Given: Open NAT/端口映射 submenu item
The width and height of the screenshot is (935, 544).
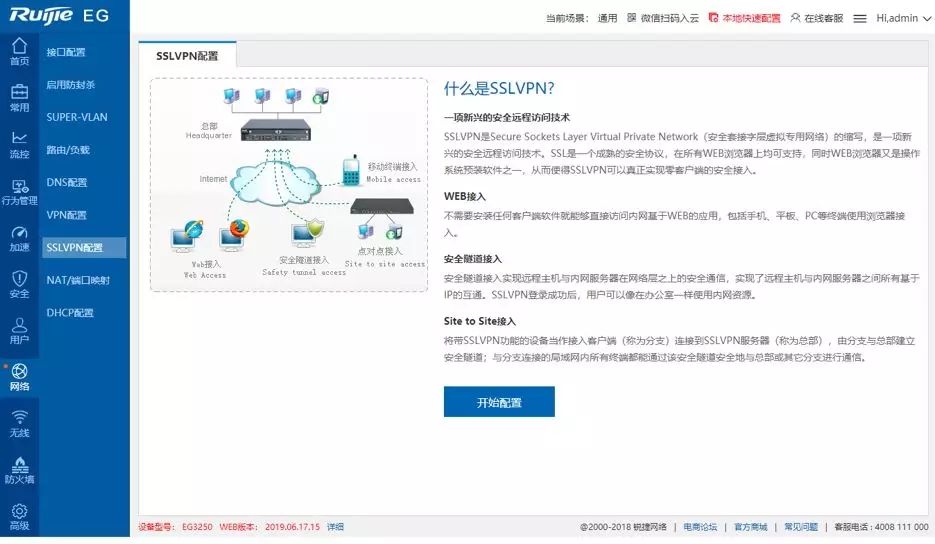Looking at the screenshot, I should tap(78, 280).
